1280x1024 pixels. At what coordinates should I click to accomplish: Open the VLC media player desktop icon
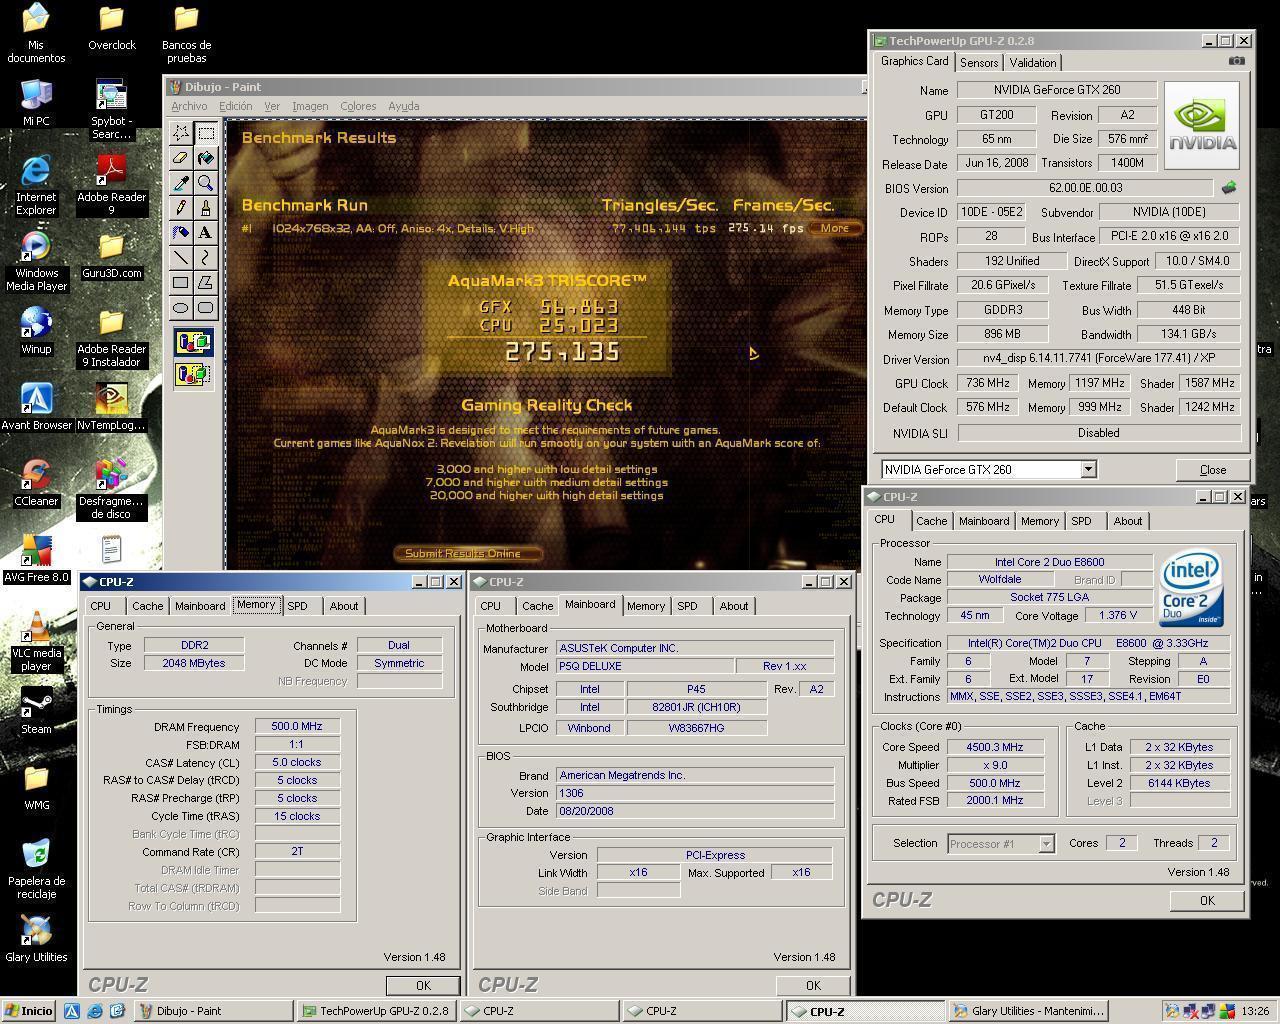point(36,641)
